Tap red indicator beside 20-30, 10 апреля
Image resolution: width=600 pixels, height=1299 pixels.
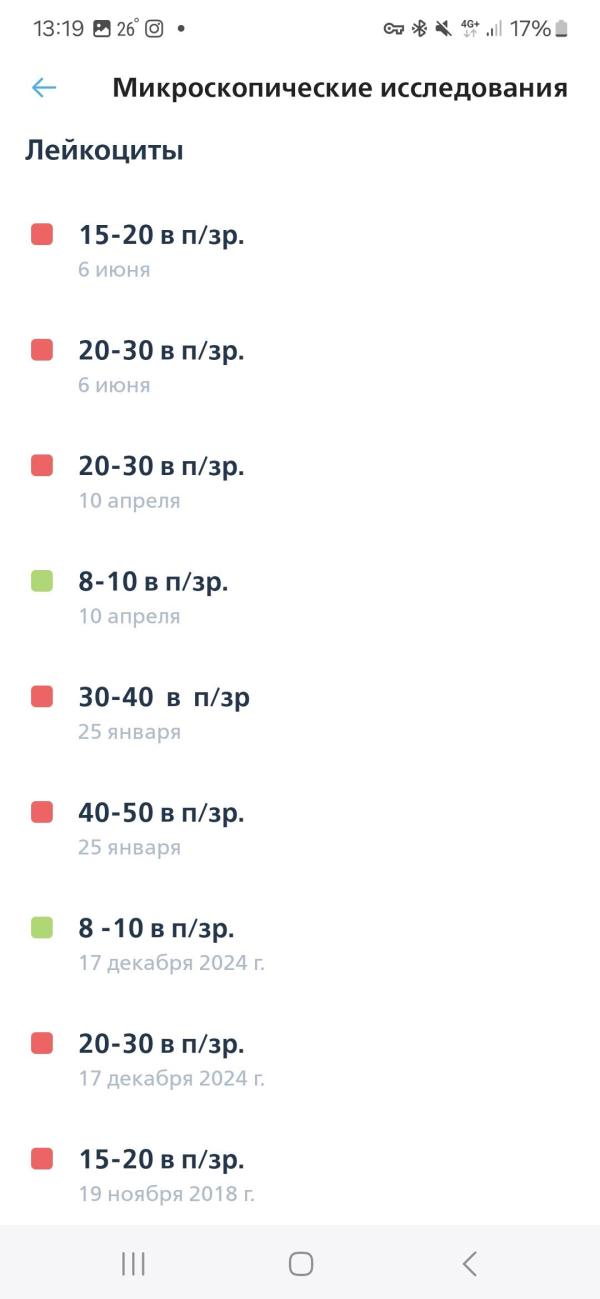pos(42,465)
